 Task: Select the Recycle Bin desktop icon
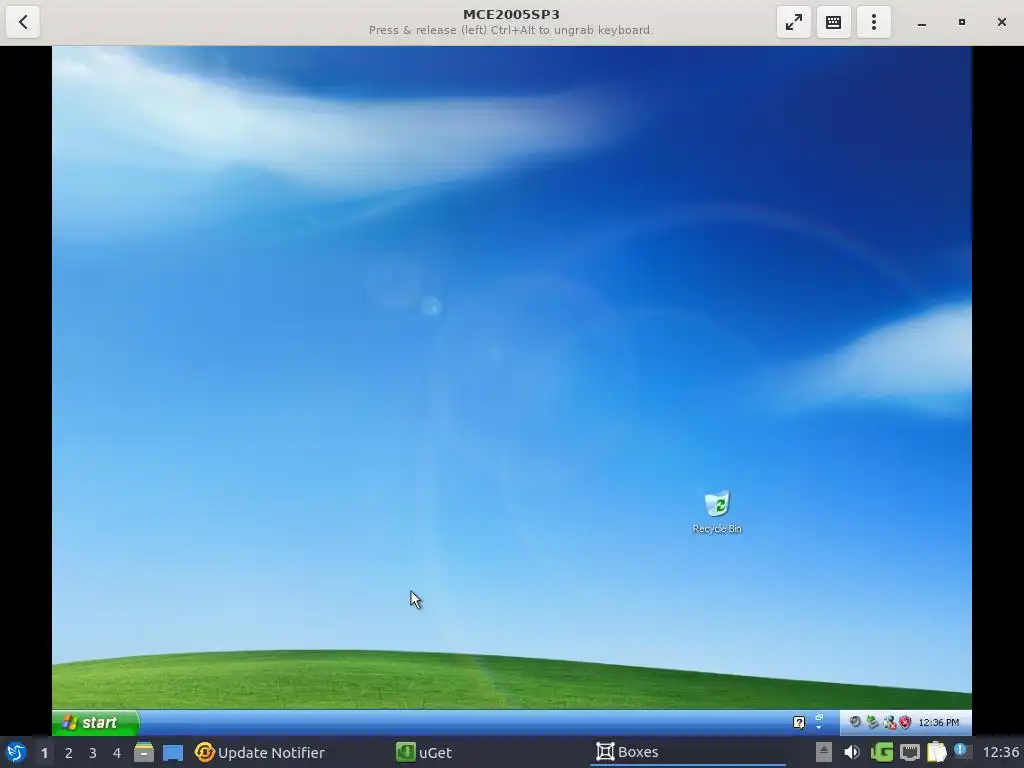click(x=717, y=513)
